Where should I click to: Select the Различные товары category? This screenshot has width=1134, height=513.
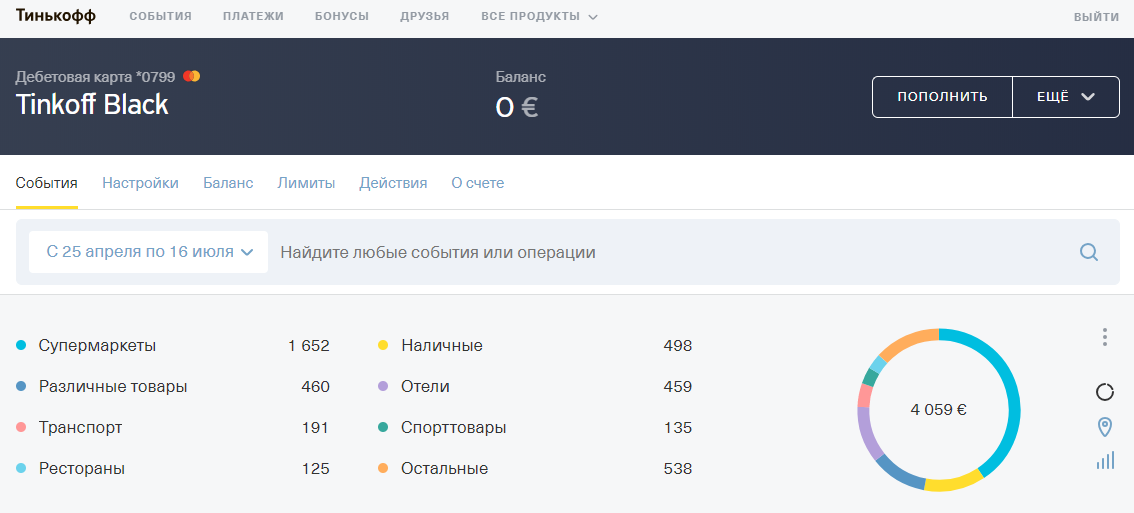(113, 387)
